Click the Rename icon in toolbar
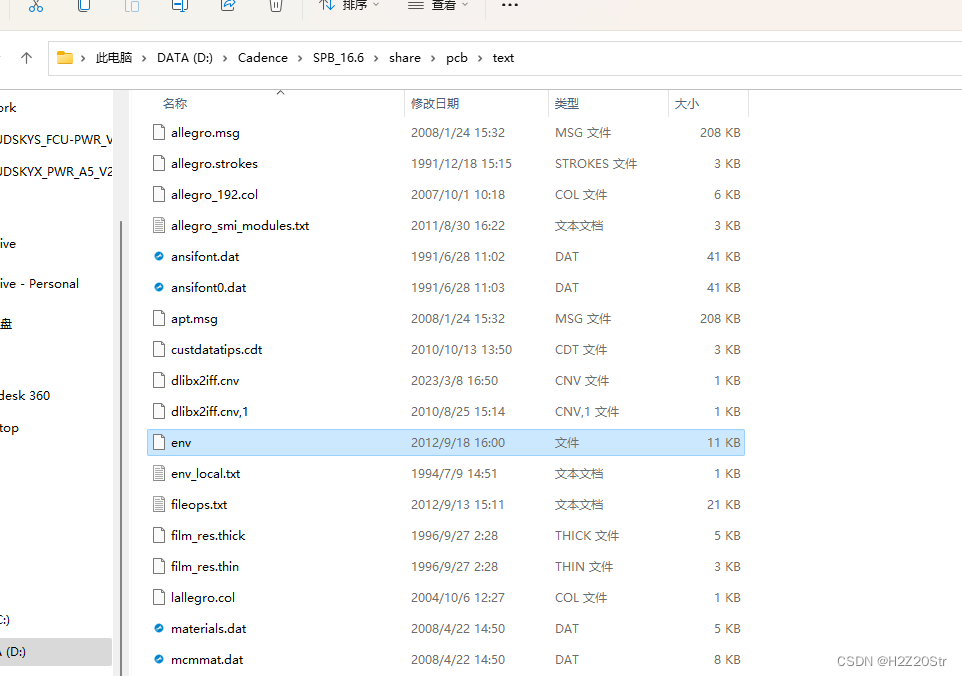Viewport: 962px width, 676px height. pos(180,6)
